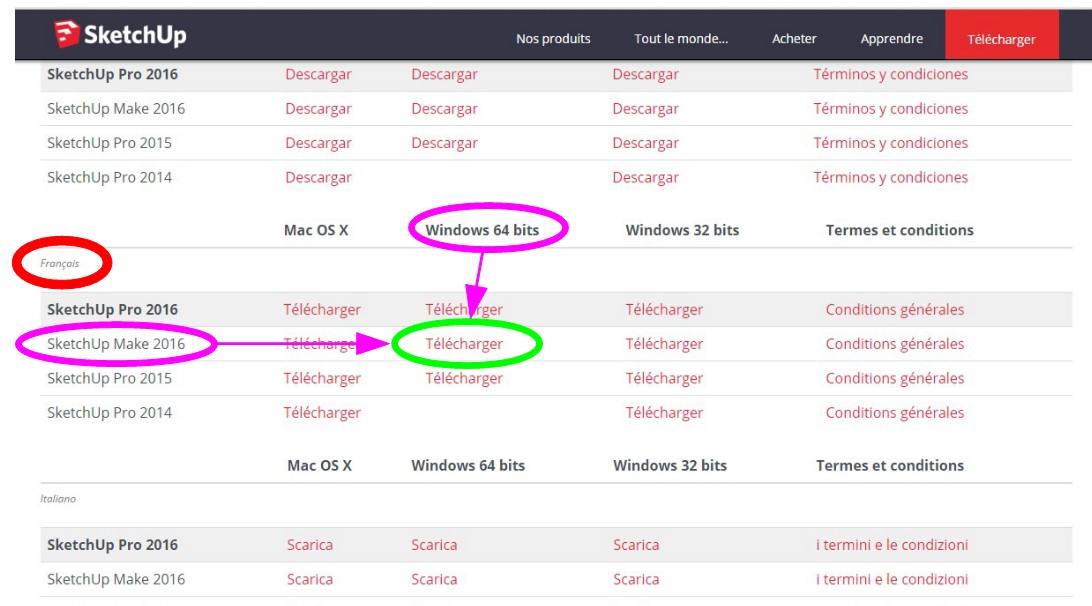Viewport: 1092px width, 606px height.
Task: Click the Windows 64 bits header above Français
Action: coord(482,230)
